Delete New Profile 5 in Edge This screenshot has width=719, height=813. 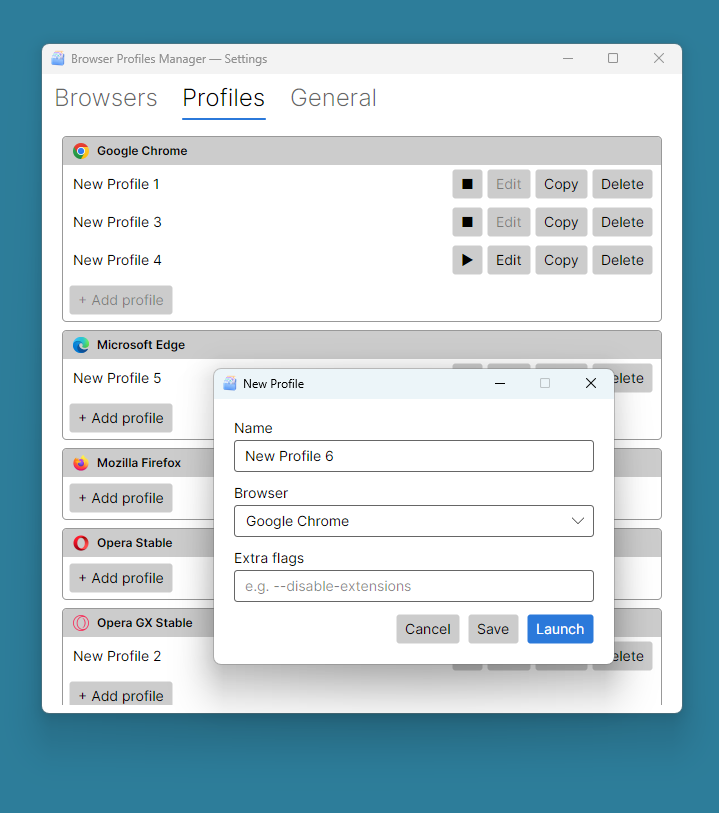click(x=633, y=378)
